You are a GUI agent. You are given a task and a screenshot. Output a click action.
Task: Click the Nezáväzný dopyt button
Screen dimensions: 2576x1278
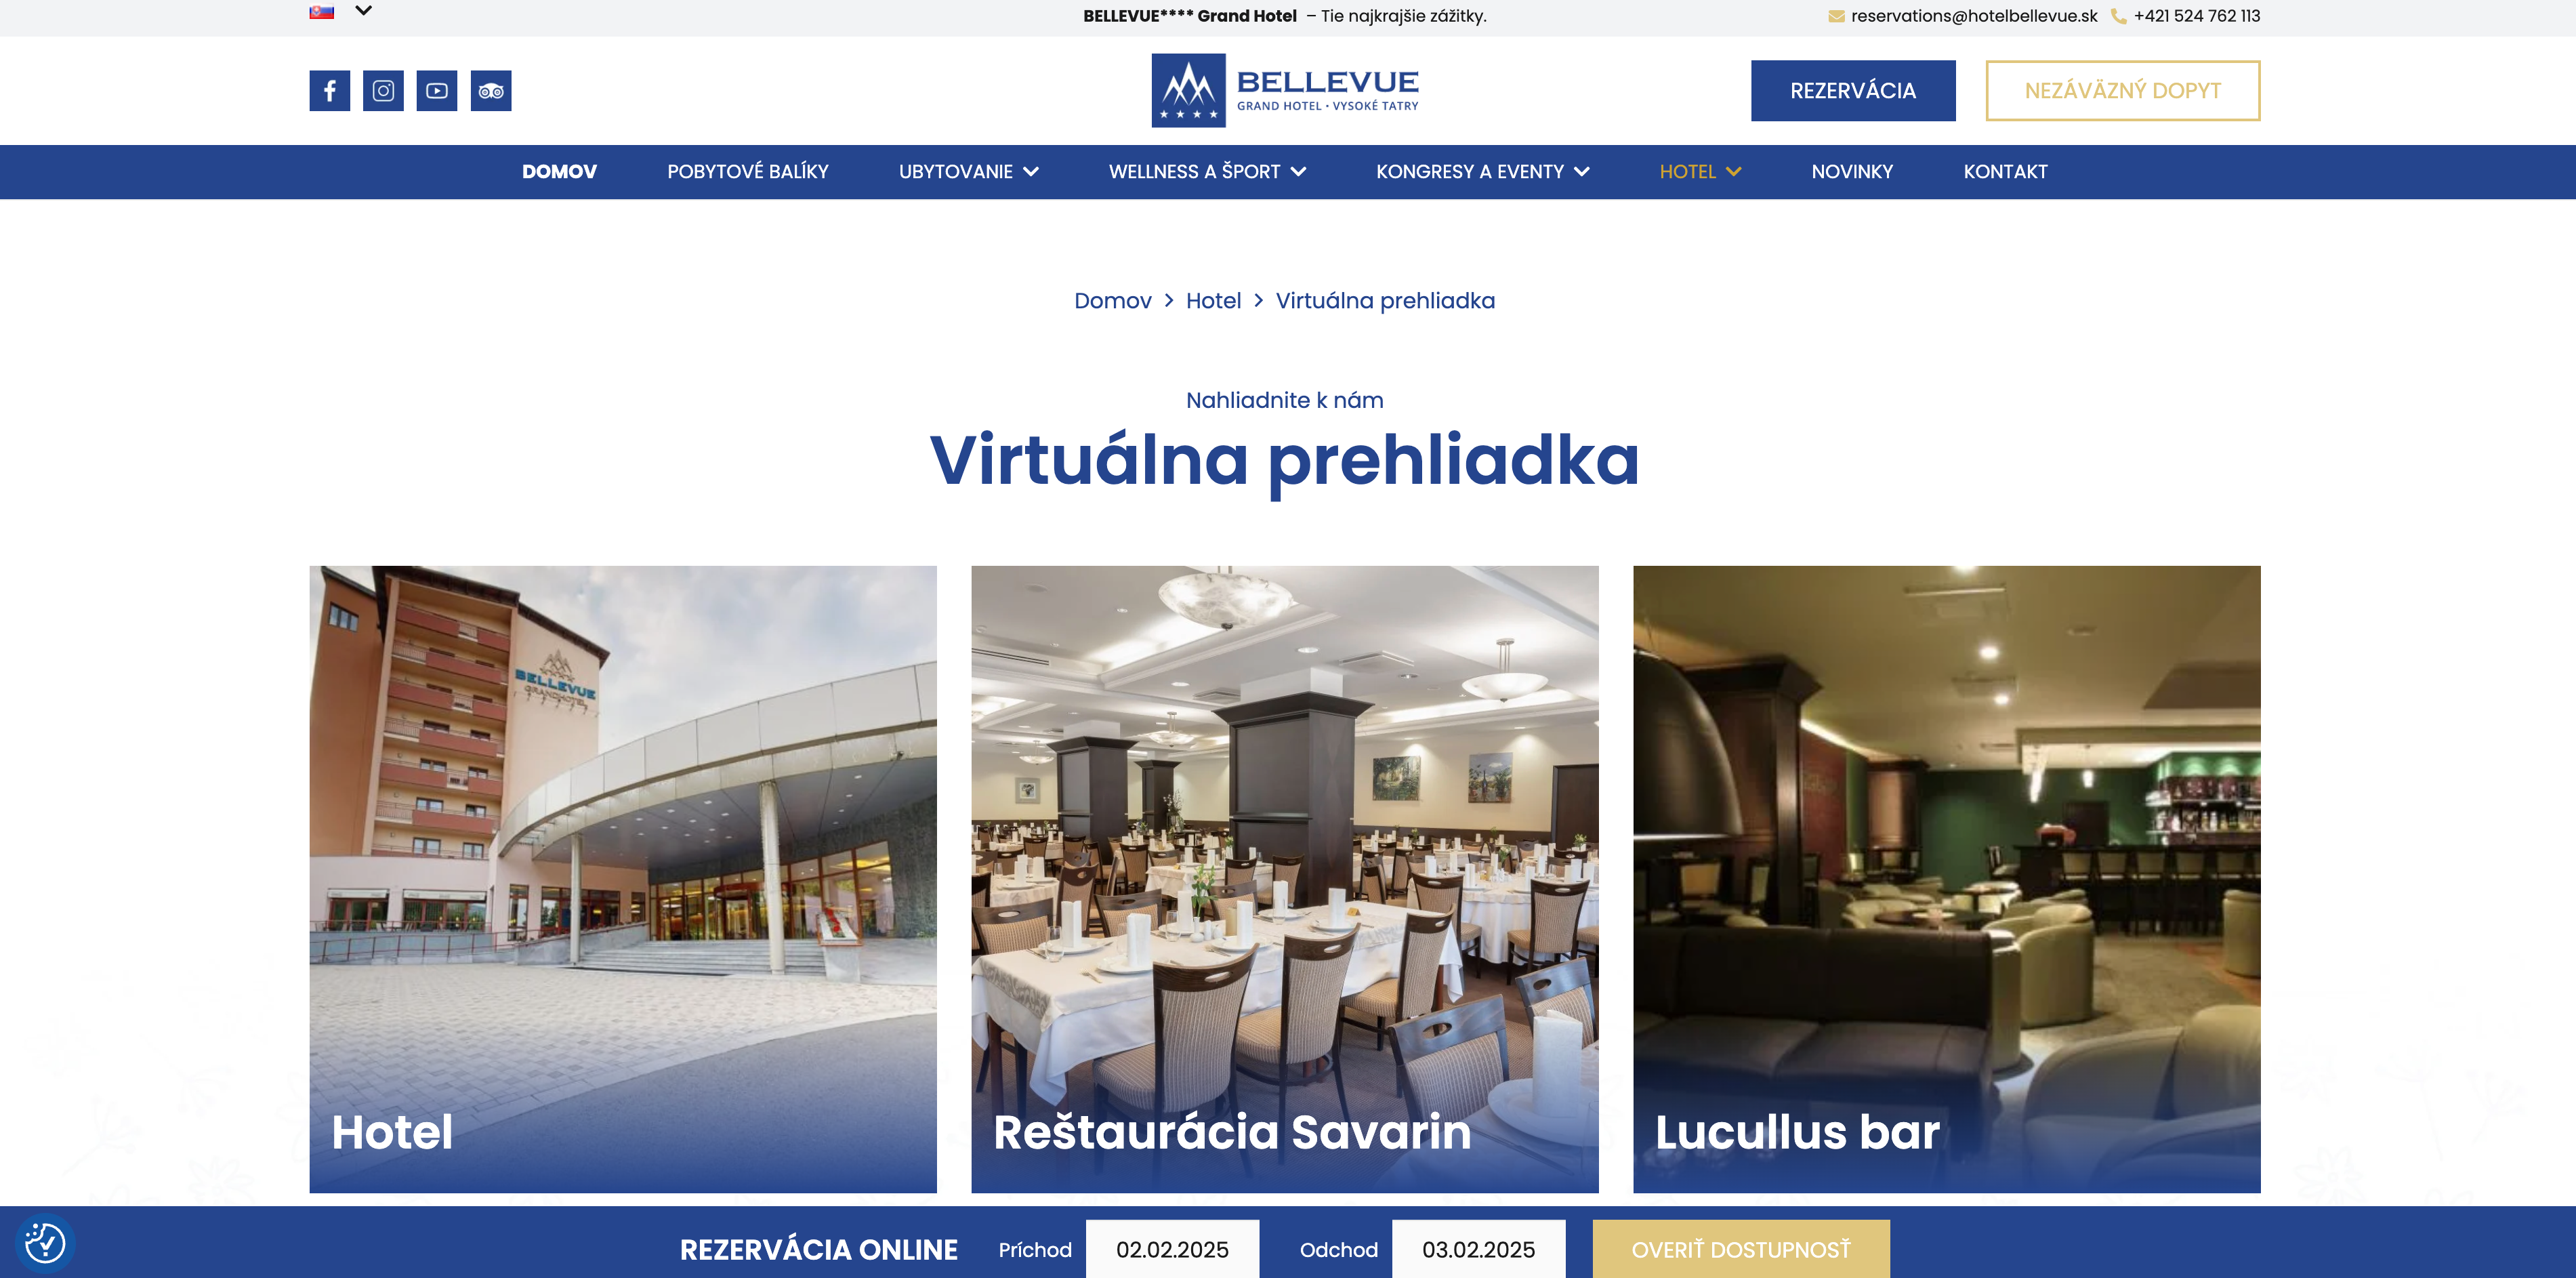(2122, 91)
